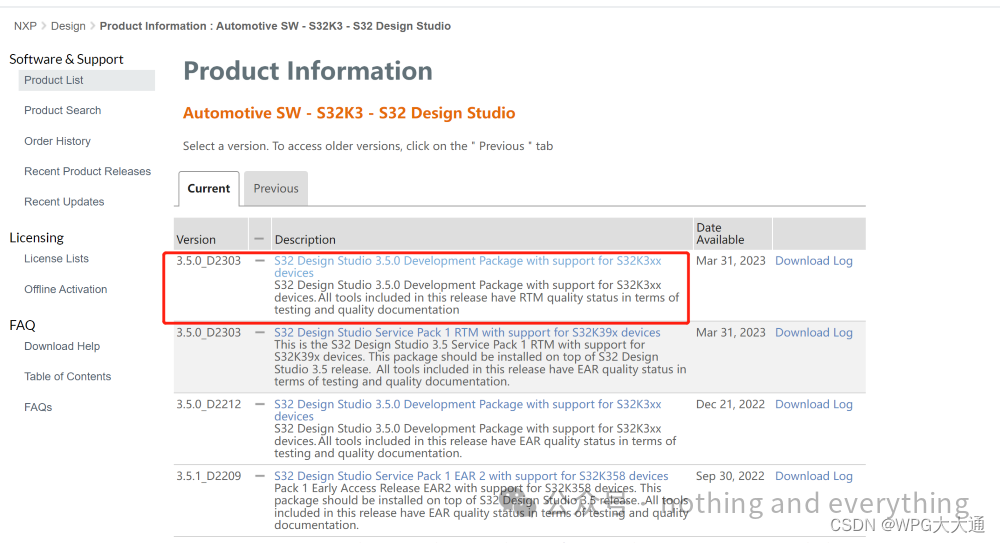
Task: Click the Dec 21, 2022 date cell
Action: [730, 405]
